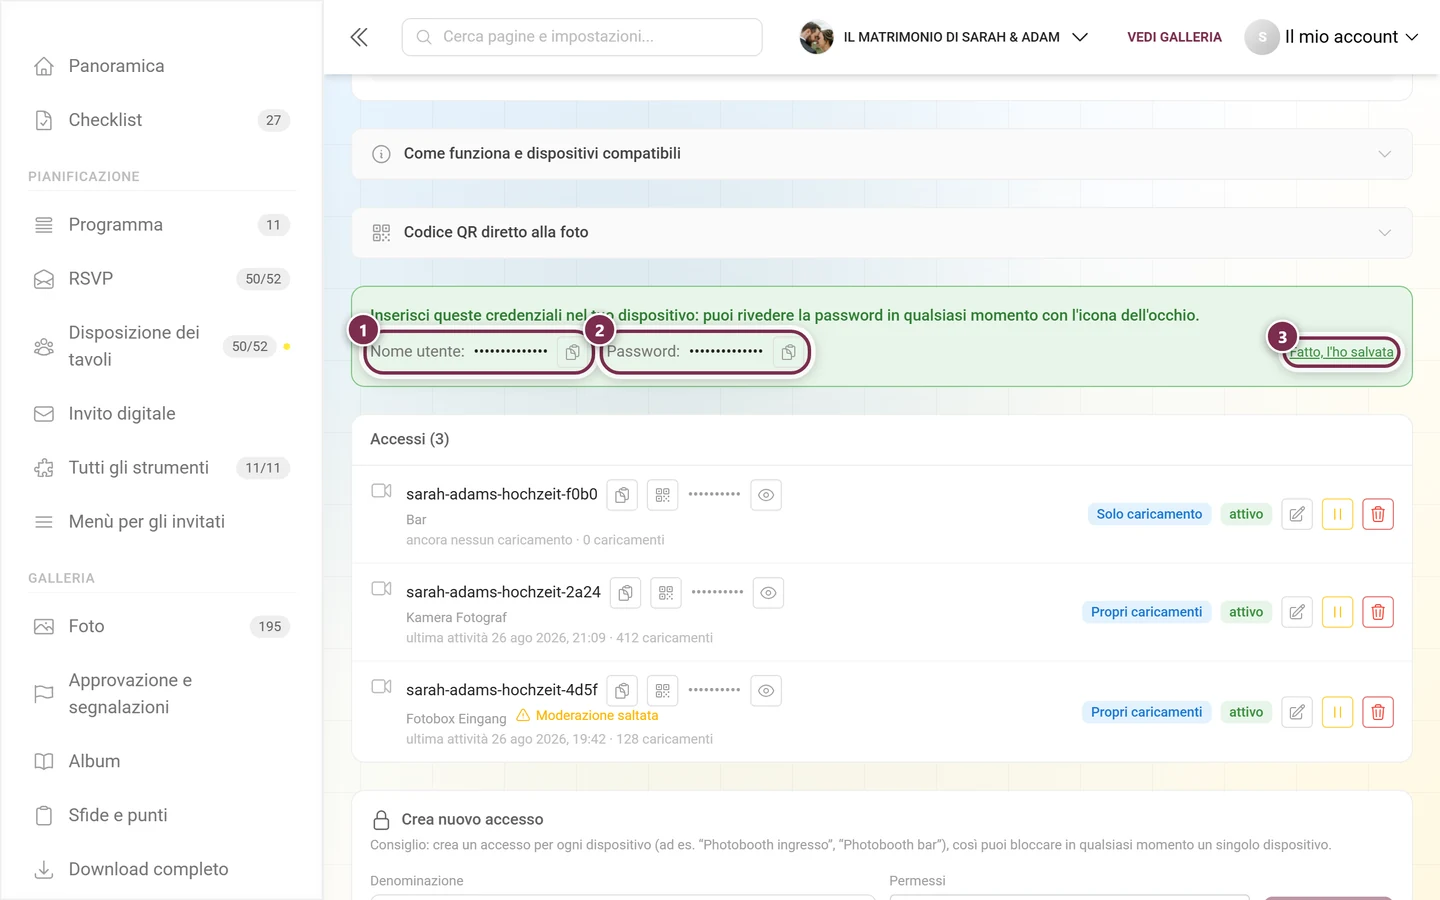1440x900 pixels.
Task: Focus the search pages and settings field
Action: 582,37
